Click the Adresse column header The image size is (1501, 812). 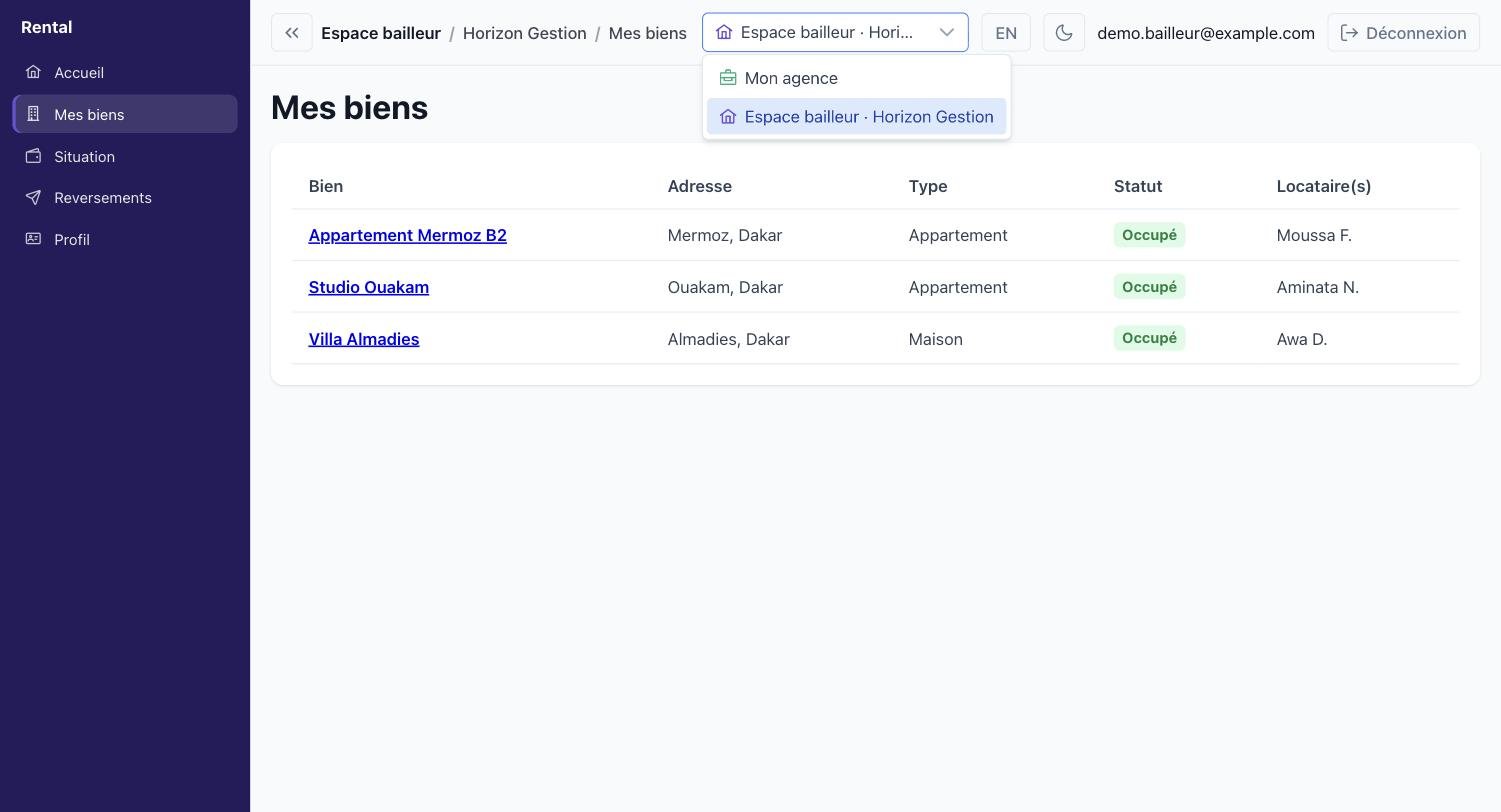(699, 186)
